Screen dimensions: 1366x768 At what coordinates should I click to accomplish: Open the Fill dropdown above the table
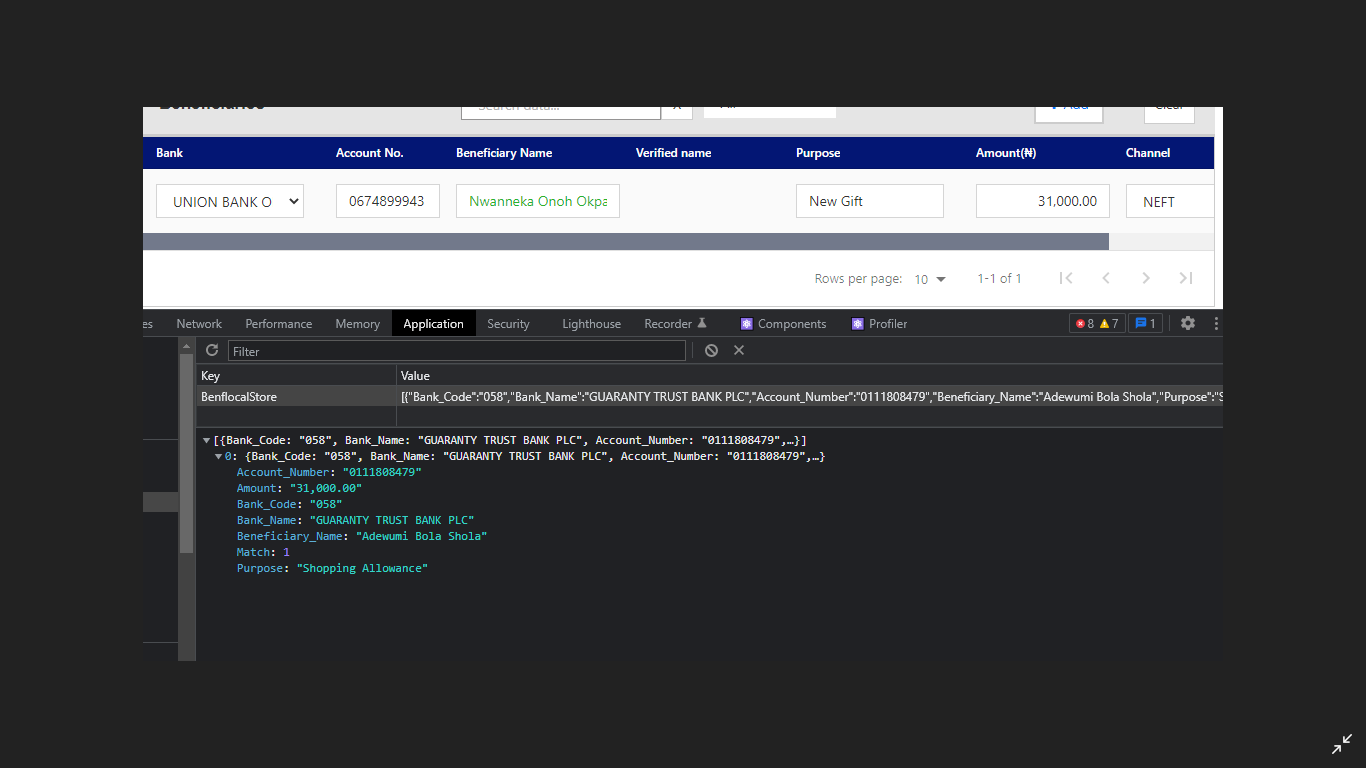(769, 105)
